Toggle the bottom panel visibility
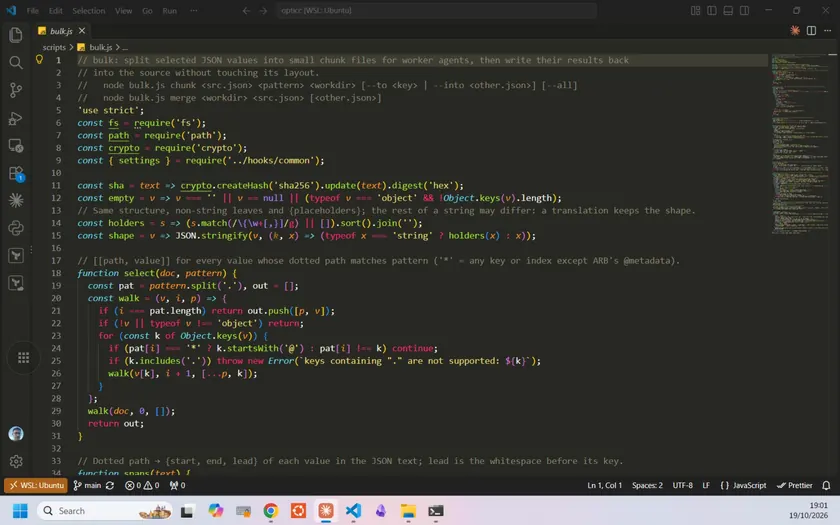Screen dimensions: 840x525 [x=728, y=10]
